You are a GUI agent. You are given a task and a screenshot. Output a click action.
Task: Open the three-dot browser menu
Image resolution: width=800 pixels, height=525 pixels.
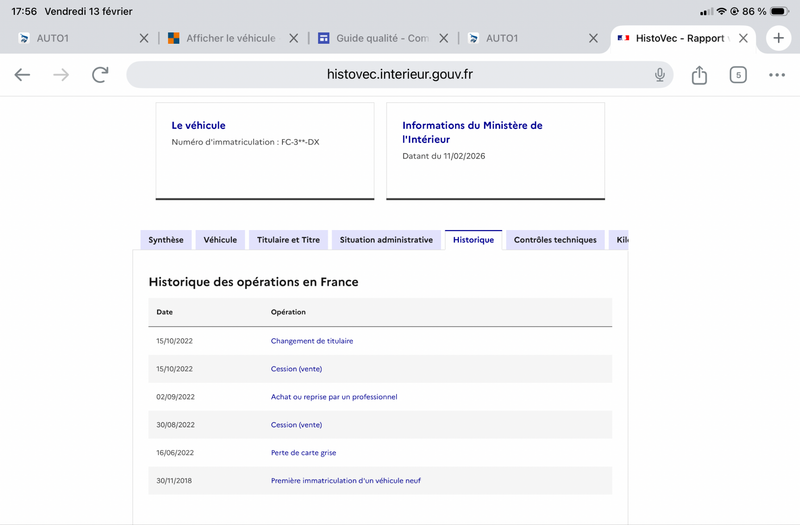[x=777, y=75]
